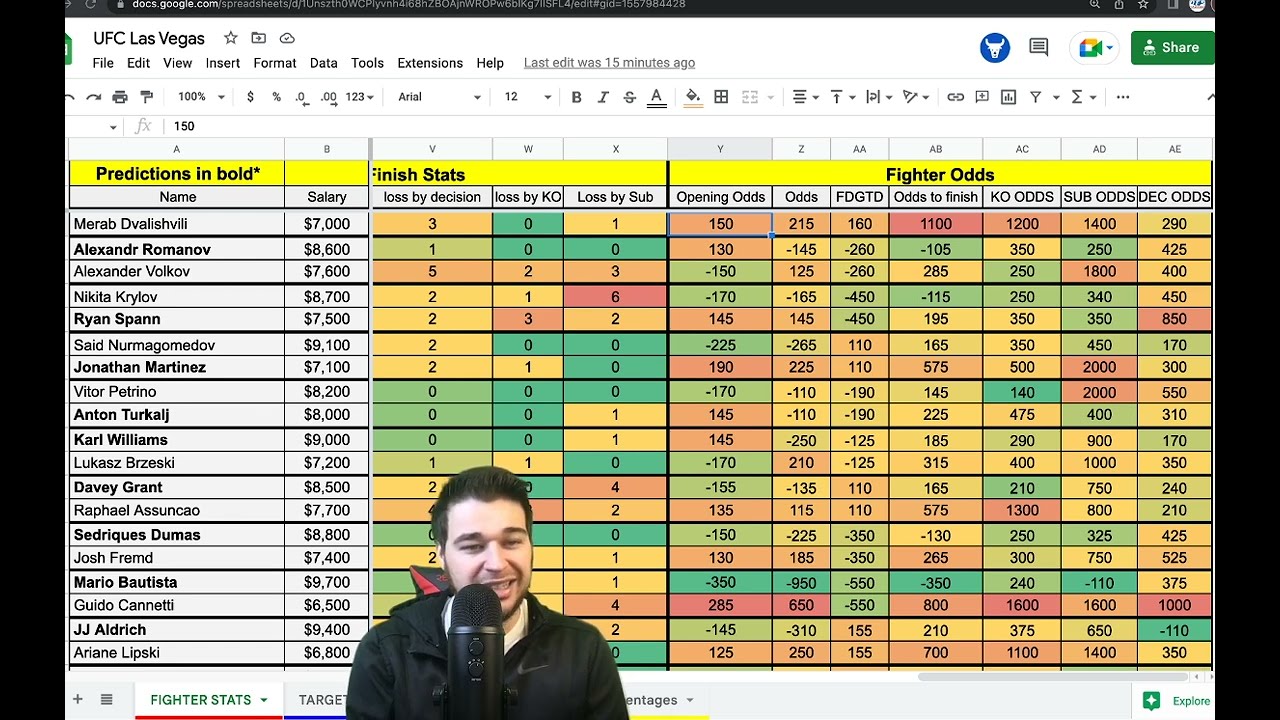1280x720 pixels.
Task: Open the Last edit was 15 minutes ago link
Action: pyautogui.click(x=609, y=63)
